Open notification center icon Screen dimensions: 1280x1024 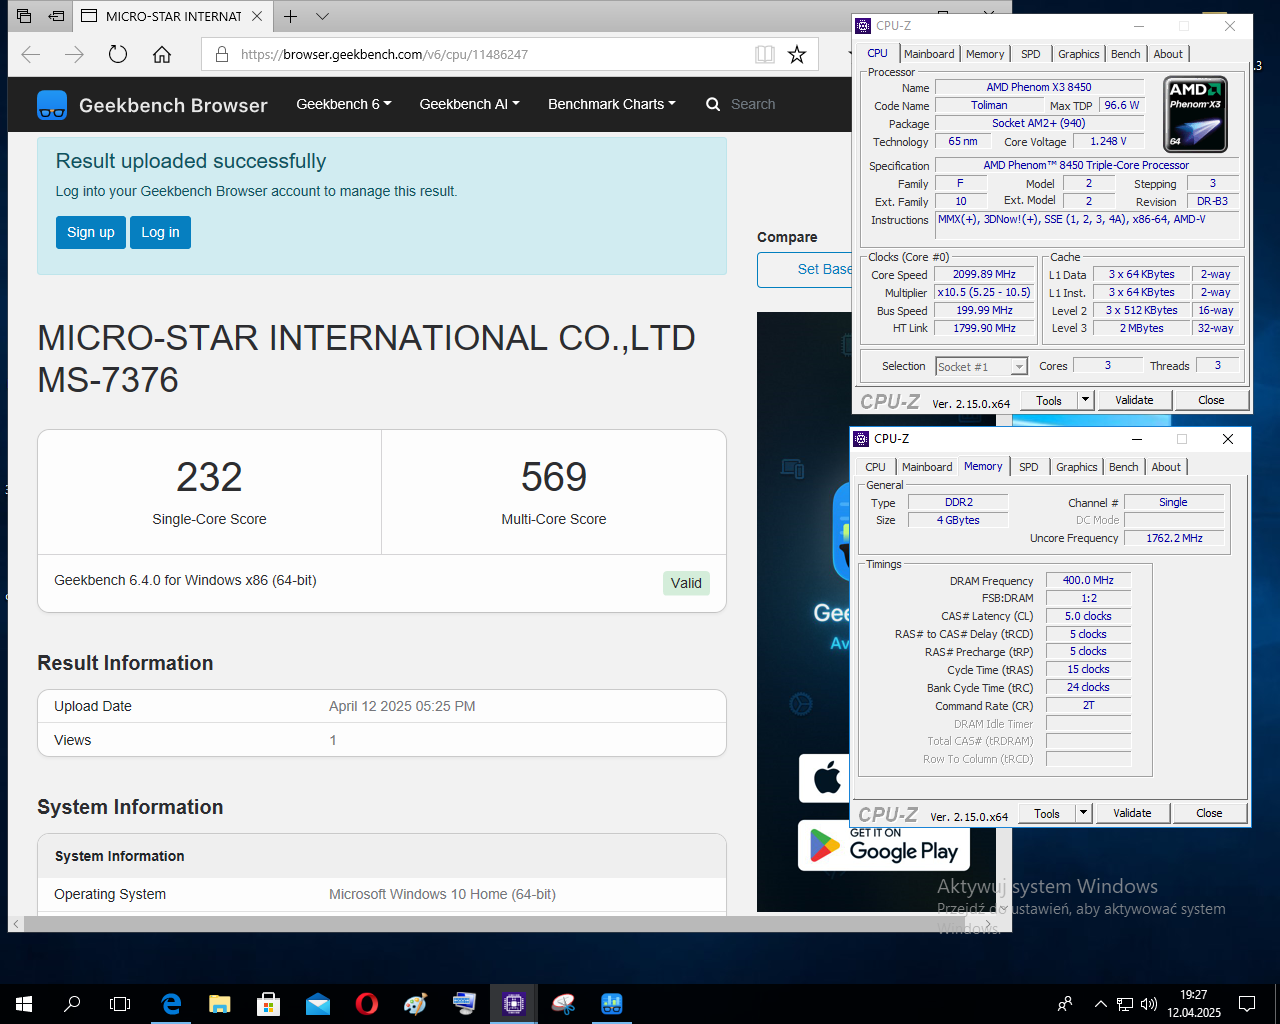(x=1247, y=1004)
